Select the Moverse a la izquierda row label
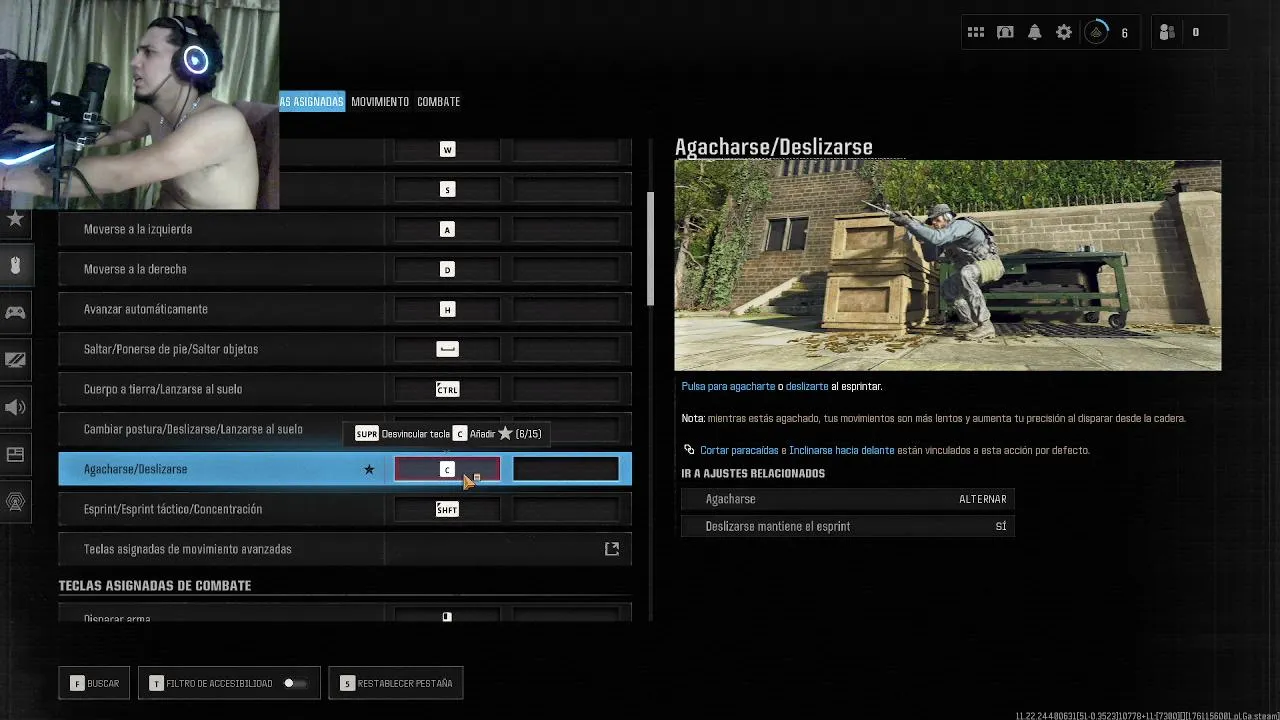1280x720 pixels. [x=138, y=229]
